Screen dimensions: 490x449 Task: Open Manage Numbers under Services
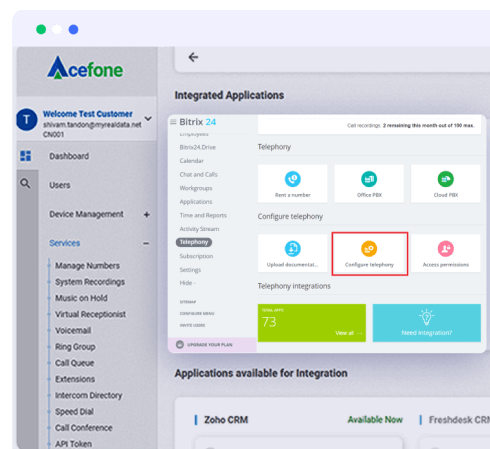87,266
